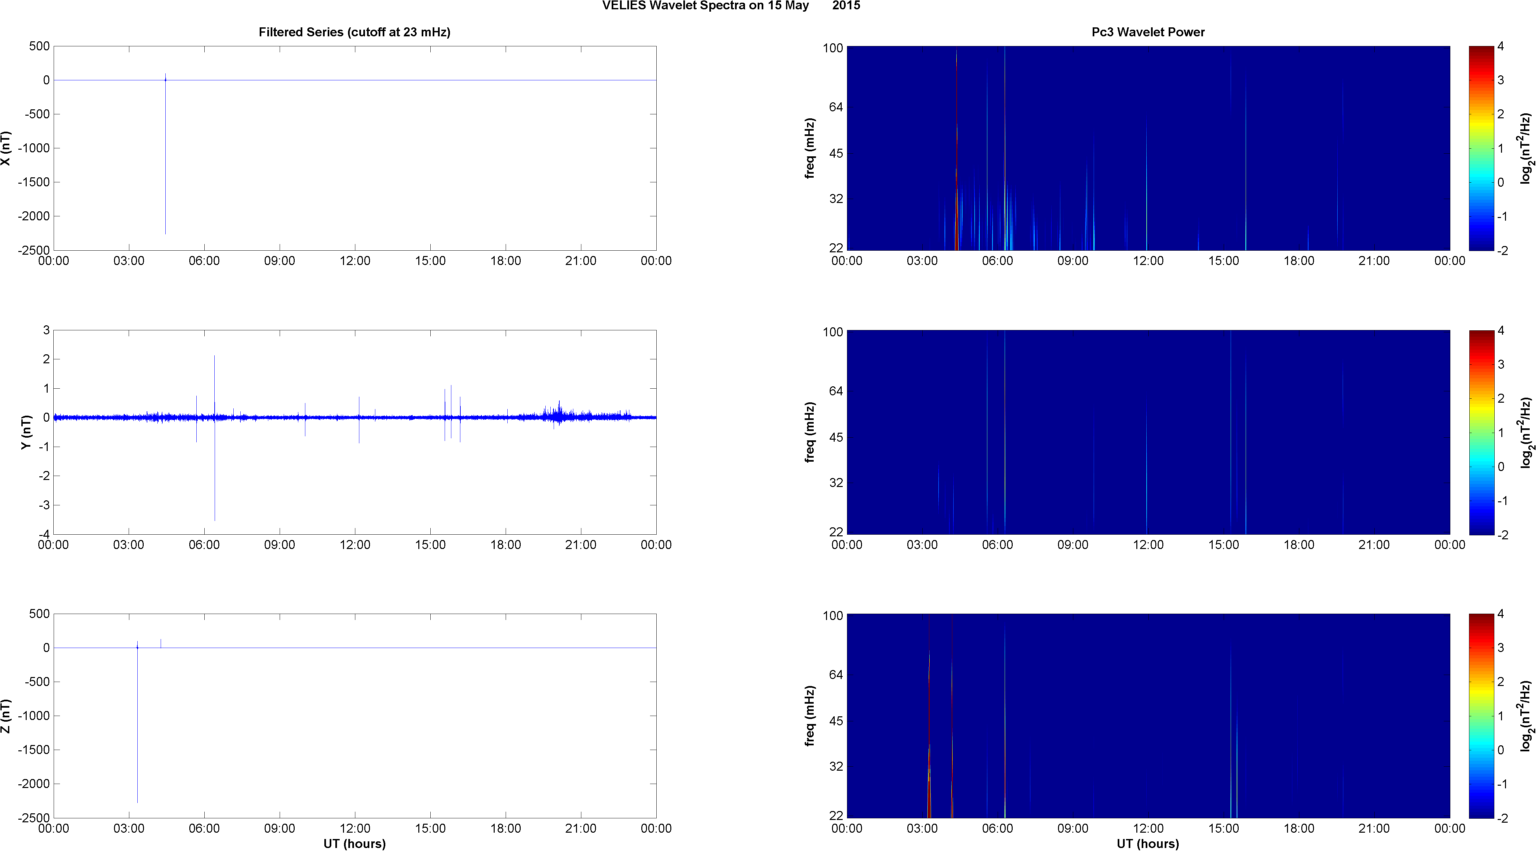
Task: Click the '12:00' tick under the X series plot
Action: [355, 261]
